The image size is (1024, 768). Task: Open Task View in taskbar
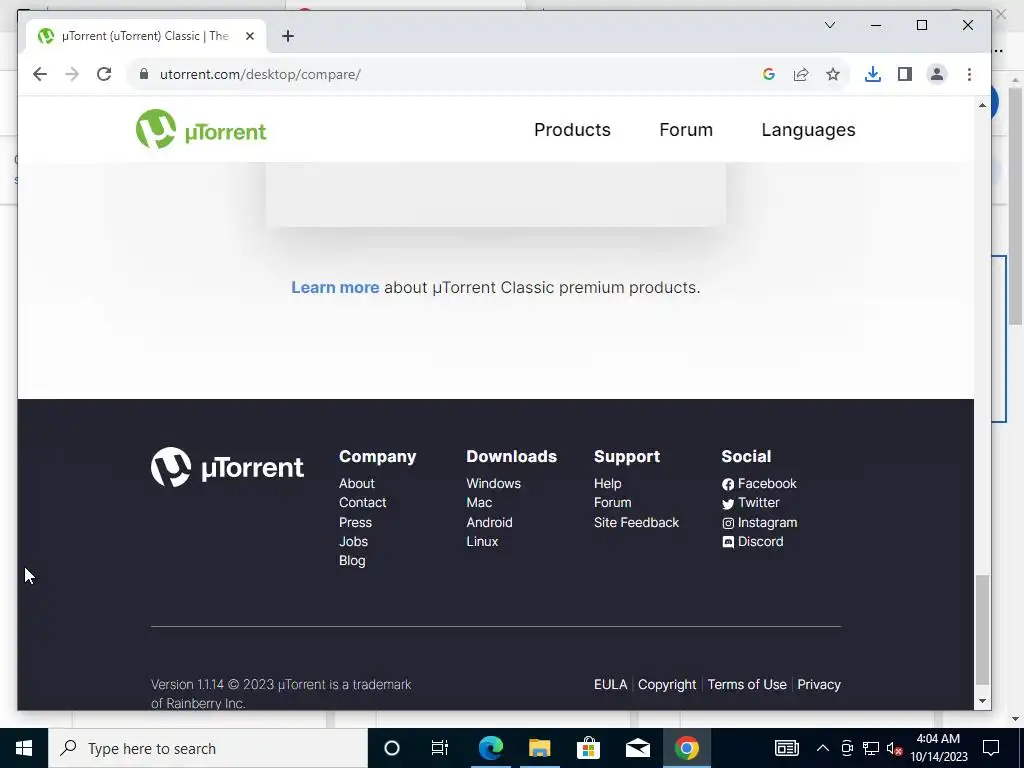pos(440,748)
